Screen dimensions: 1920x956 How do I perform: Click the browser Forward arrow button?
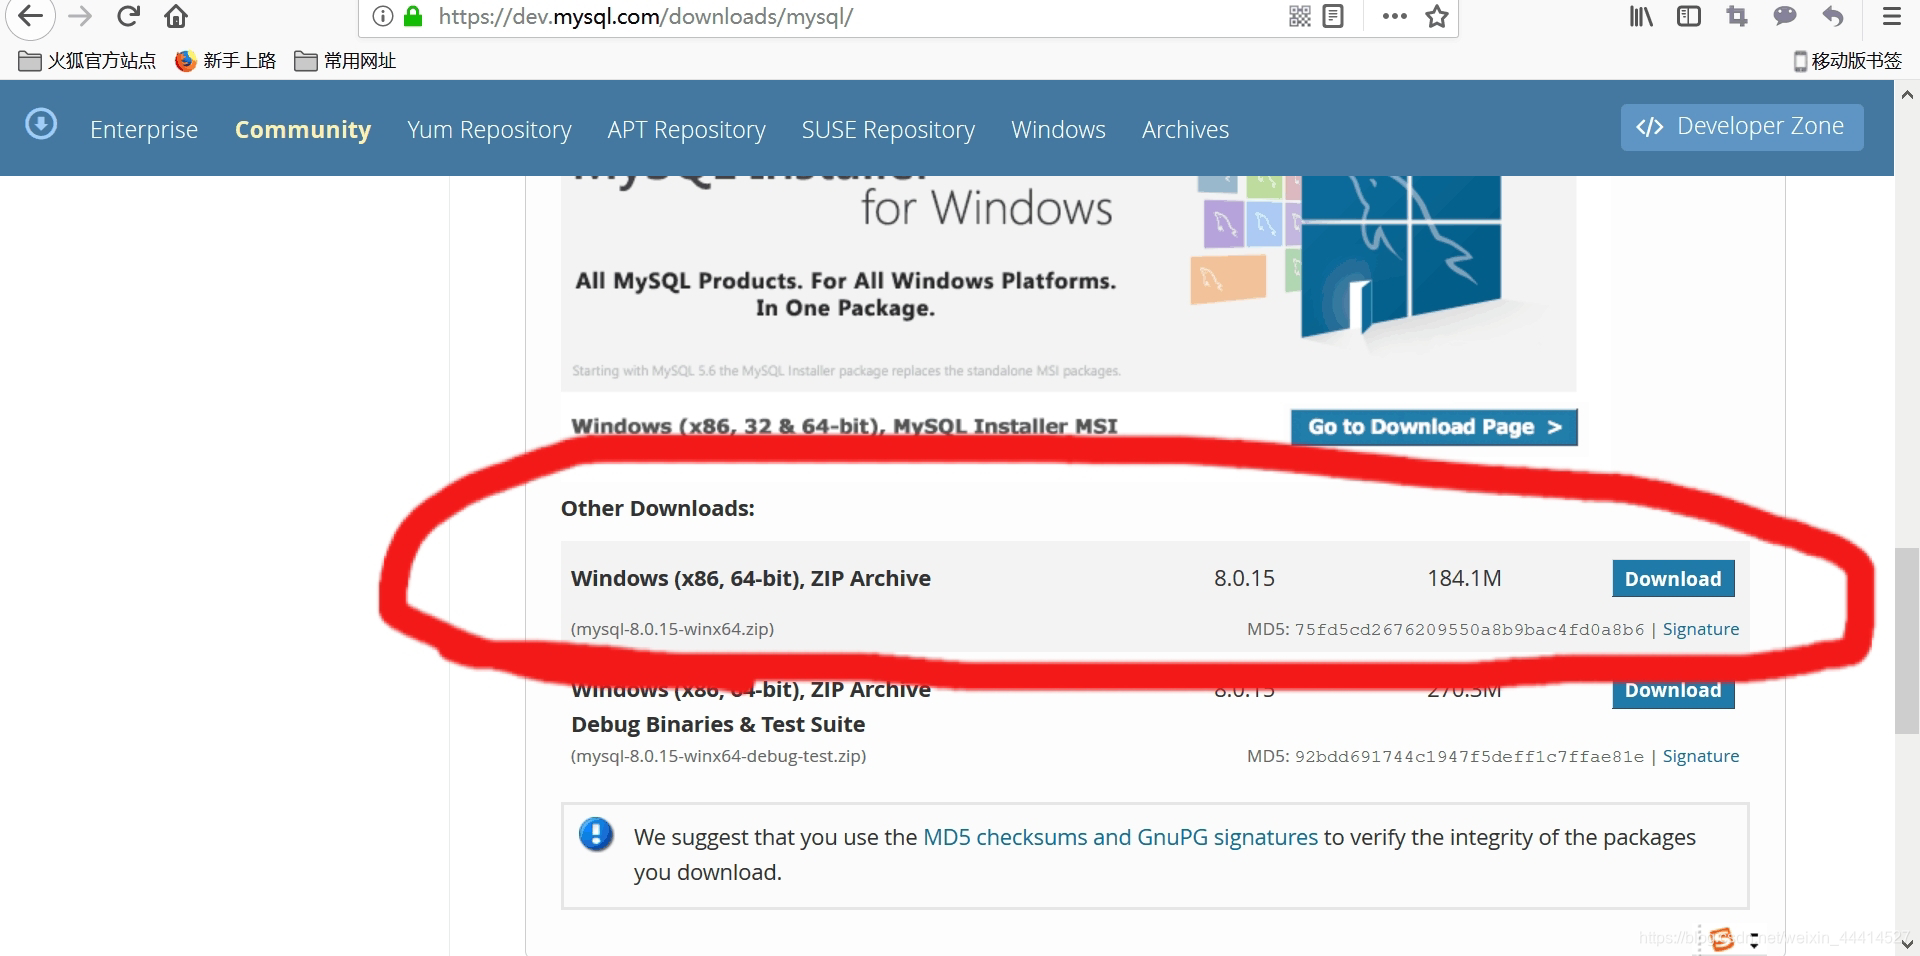[x=80, y=16]
